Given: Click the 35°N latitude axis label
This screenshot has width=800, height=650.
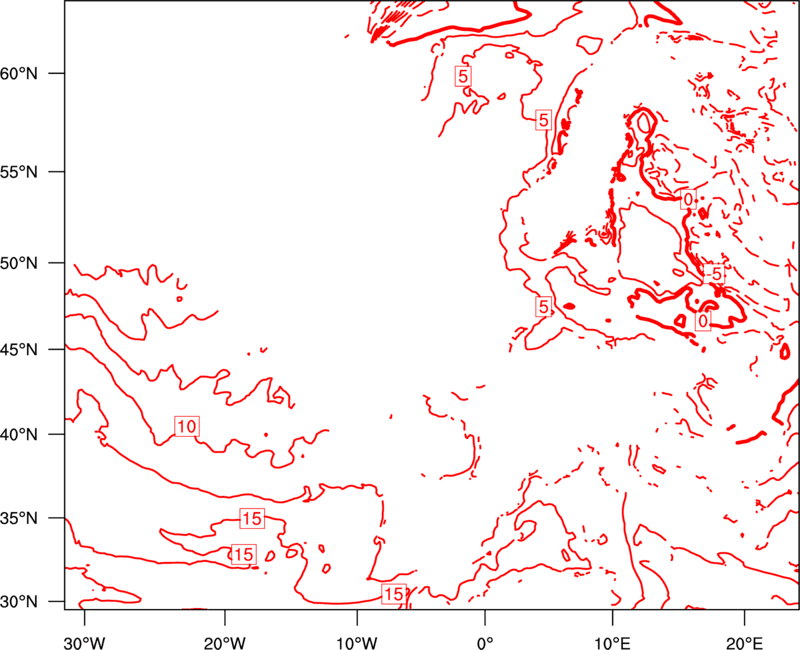Looking at the screenshot, I should 19,518.
